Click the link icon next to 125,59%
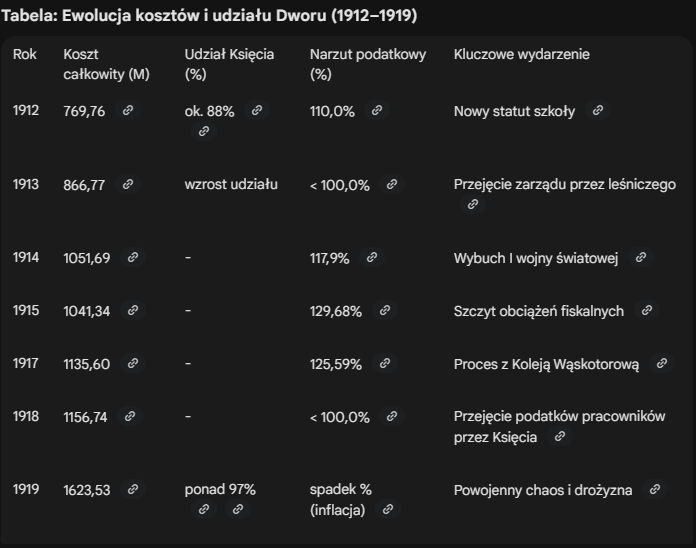 [384, 365]
